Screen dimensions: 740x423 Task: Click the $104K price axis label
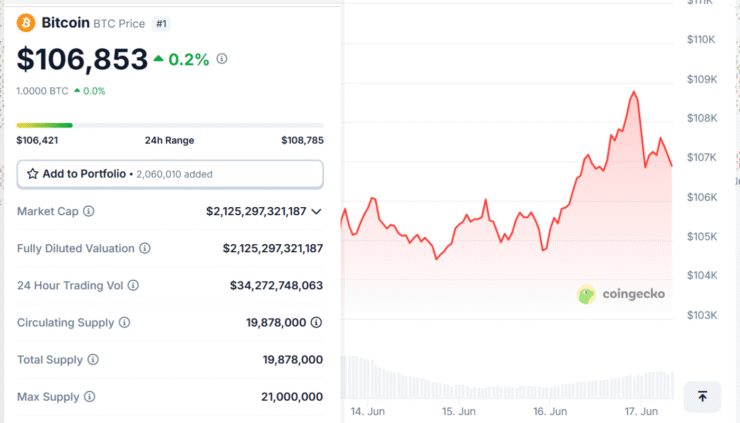pyautogui.click(x=702, y=275)
